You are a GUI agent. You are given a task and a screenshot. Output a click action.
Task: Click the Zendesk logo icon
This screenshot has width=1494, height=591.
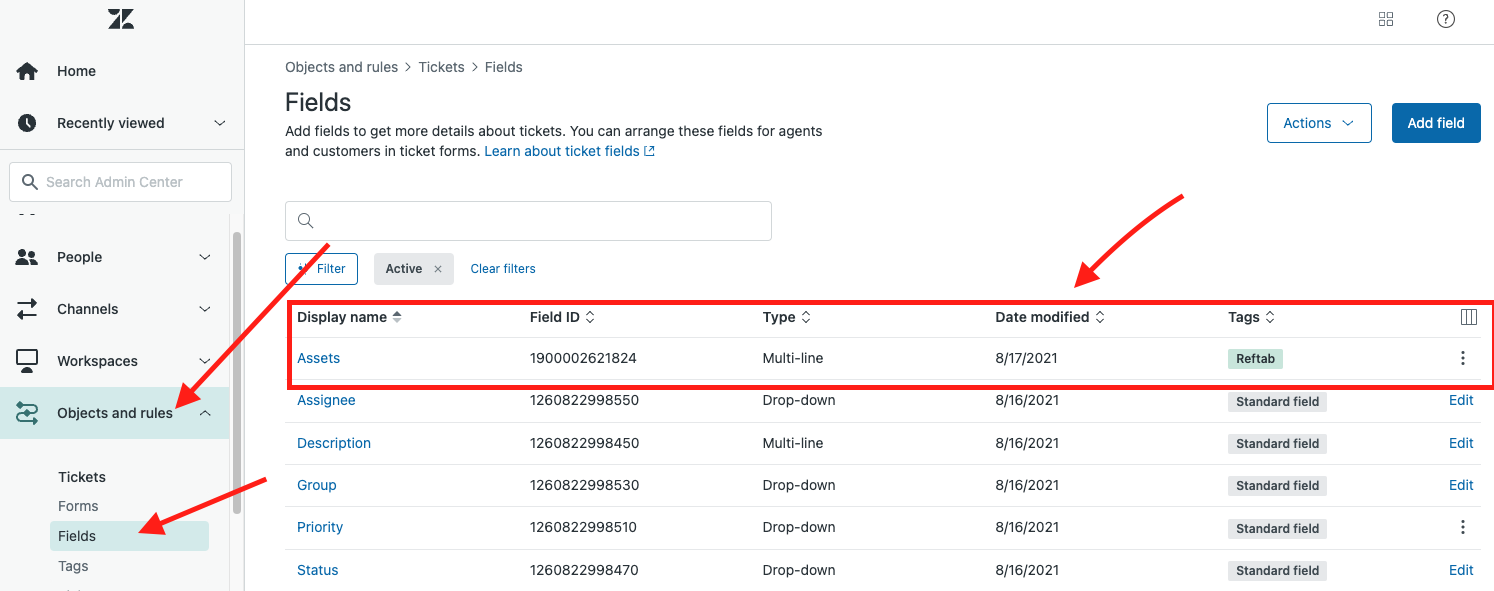[121, 19]
